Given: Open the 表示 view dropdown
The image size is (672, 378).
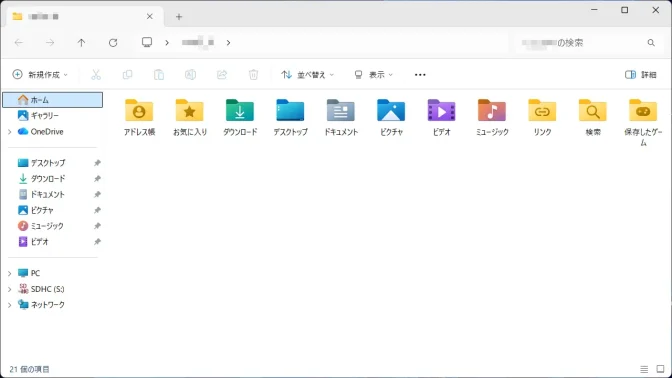Looking at the screenshot, I should pyautogui.click(x=373, y=75).
